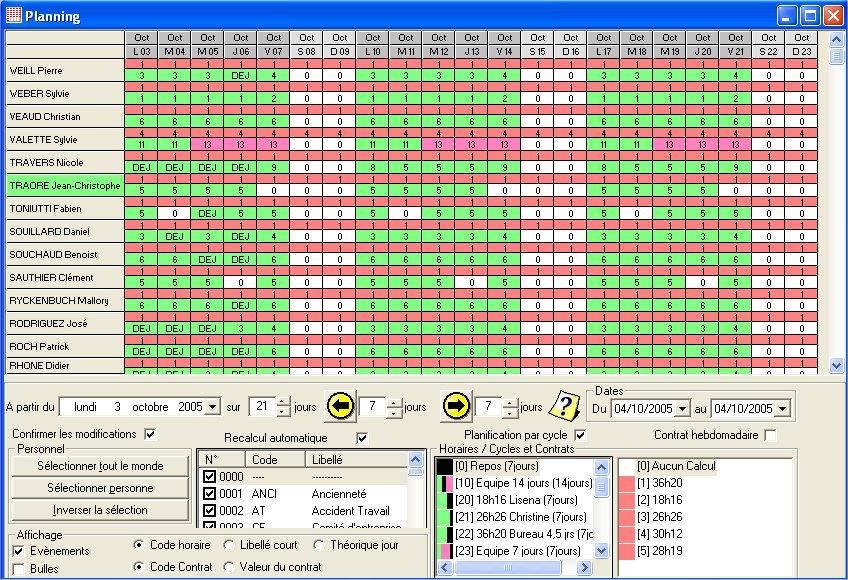Open the Du date dropdown arrow
The height and width of the screenshot is (580, 848).
(683, 408)
